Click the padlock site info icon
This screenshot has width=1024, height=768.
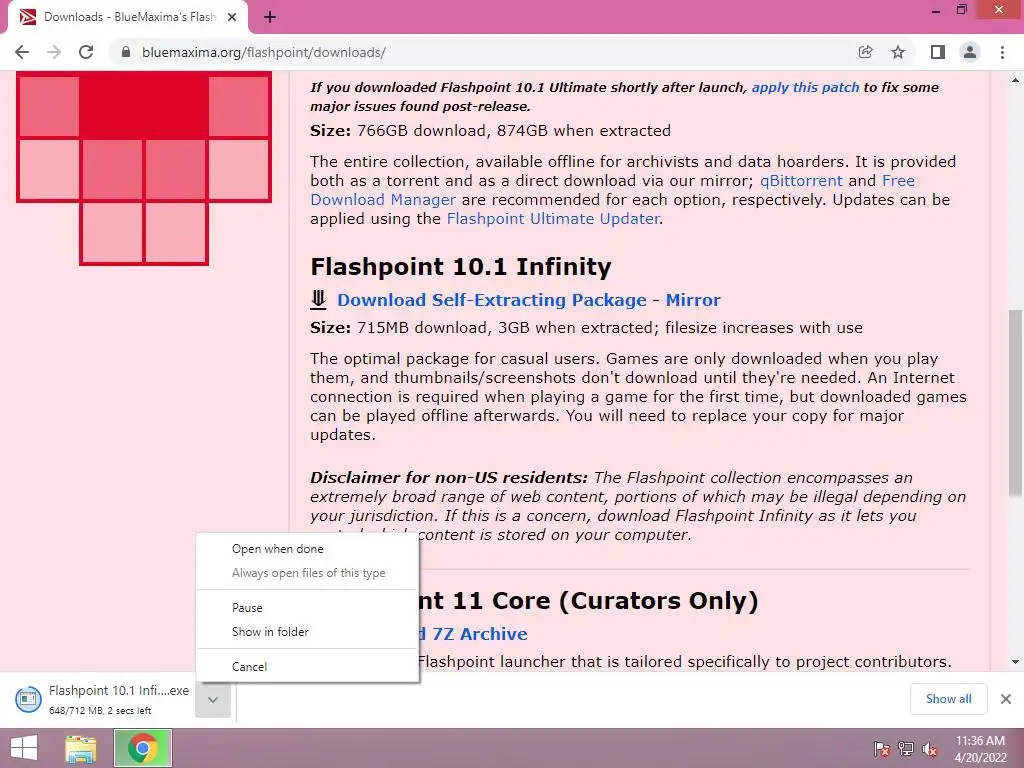point(126,52)
